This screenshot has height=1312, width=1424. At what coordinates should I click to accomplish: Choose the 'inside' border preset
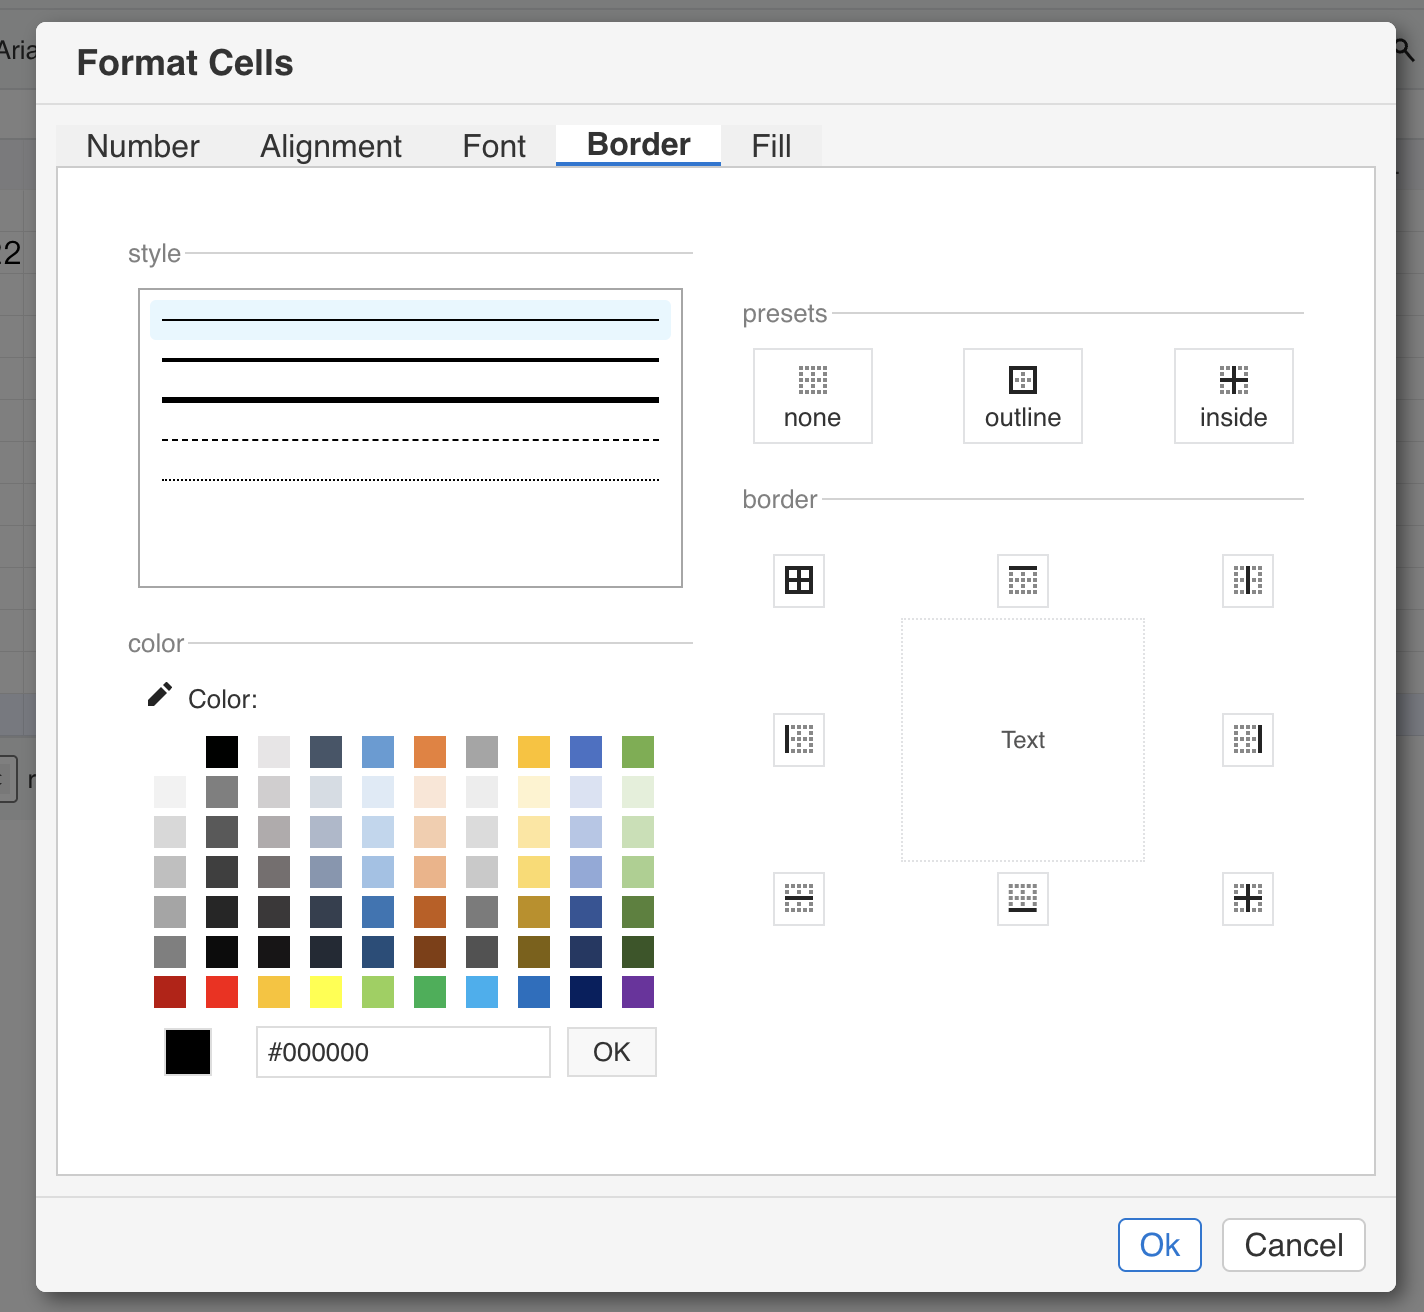(x=1233, y=396)
